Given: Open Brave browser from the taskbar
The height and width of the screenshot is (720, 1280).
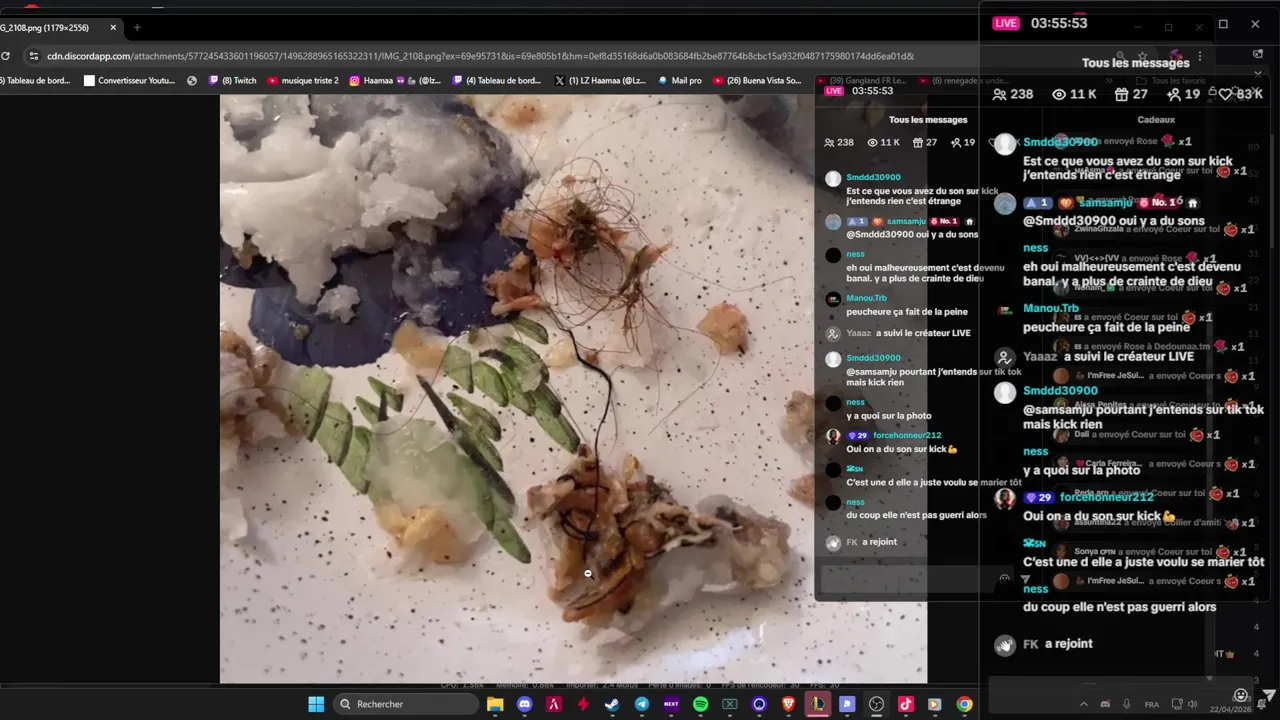Looking at the screenshot, I should pos(788,704).
